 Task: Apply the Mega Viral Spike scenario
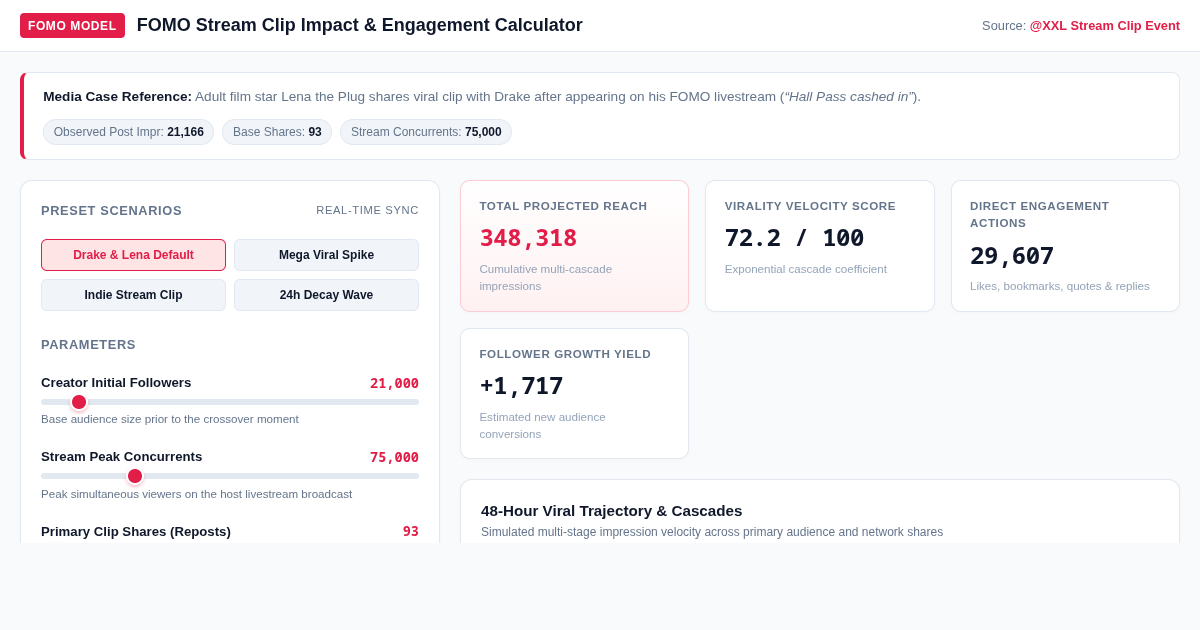(x=326, y=255)
